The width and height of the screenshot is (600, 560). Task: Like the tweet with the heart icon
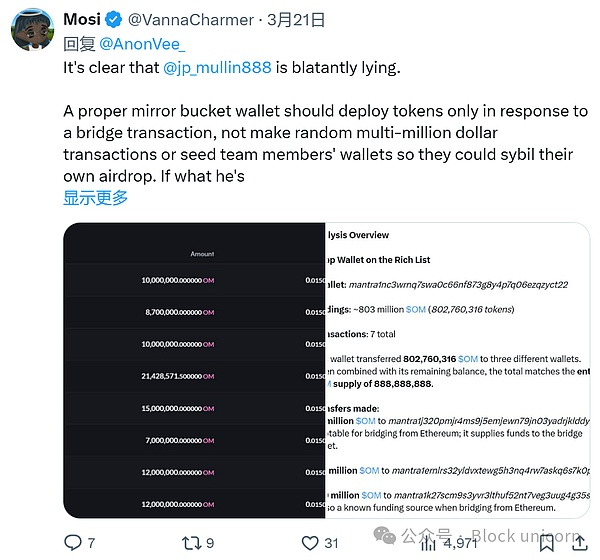[x=311, y=543]
